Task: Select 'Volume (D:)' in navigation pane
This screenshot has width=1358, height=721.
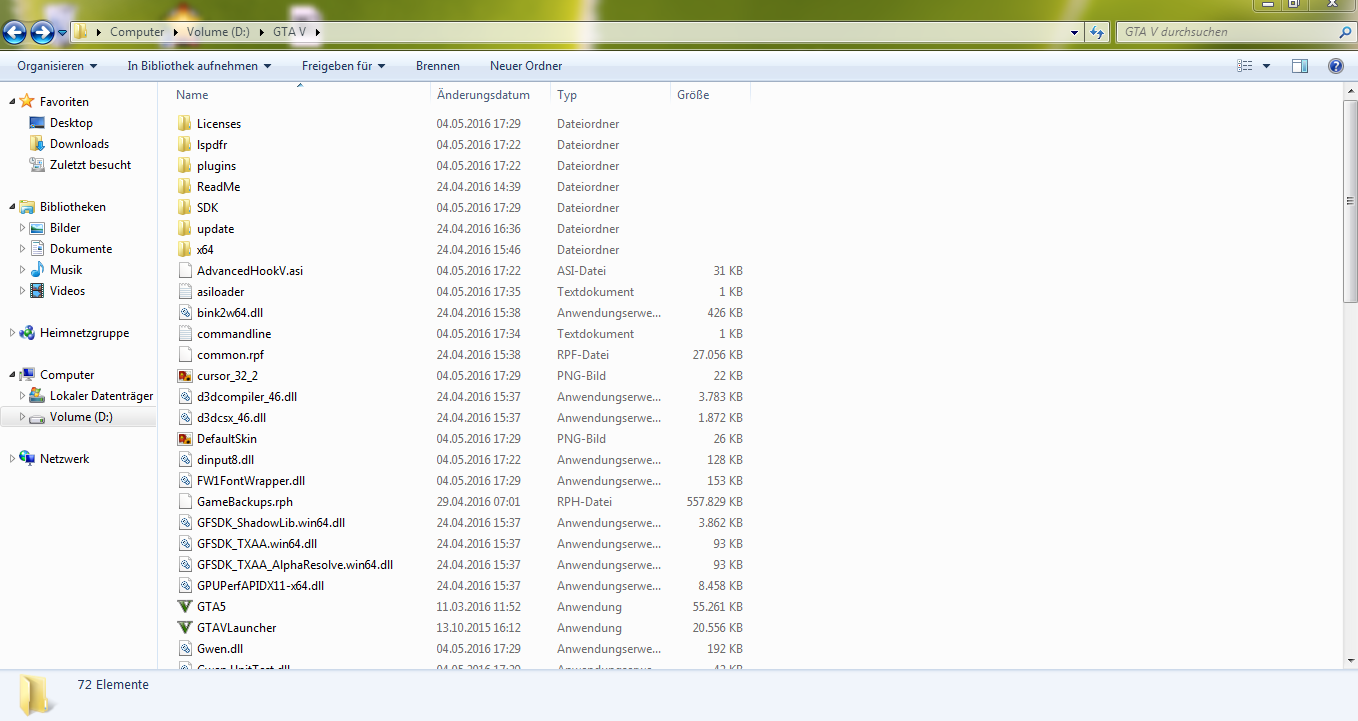Action: click(x=81, y=417)
